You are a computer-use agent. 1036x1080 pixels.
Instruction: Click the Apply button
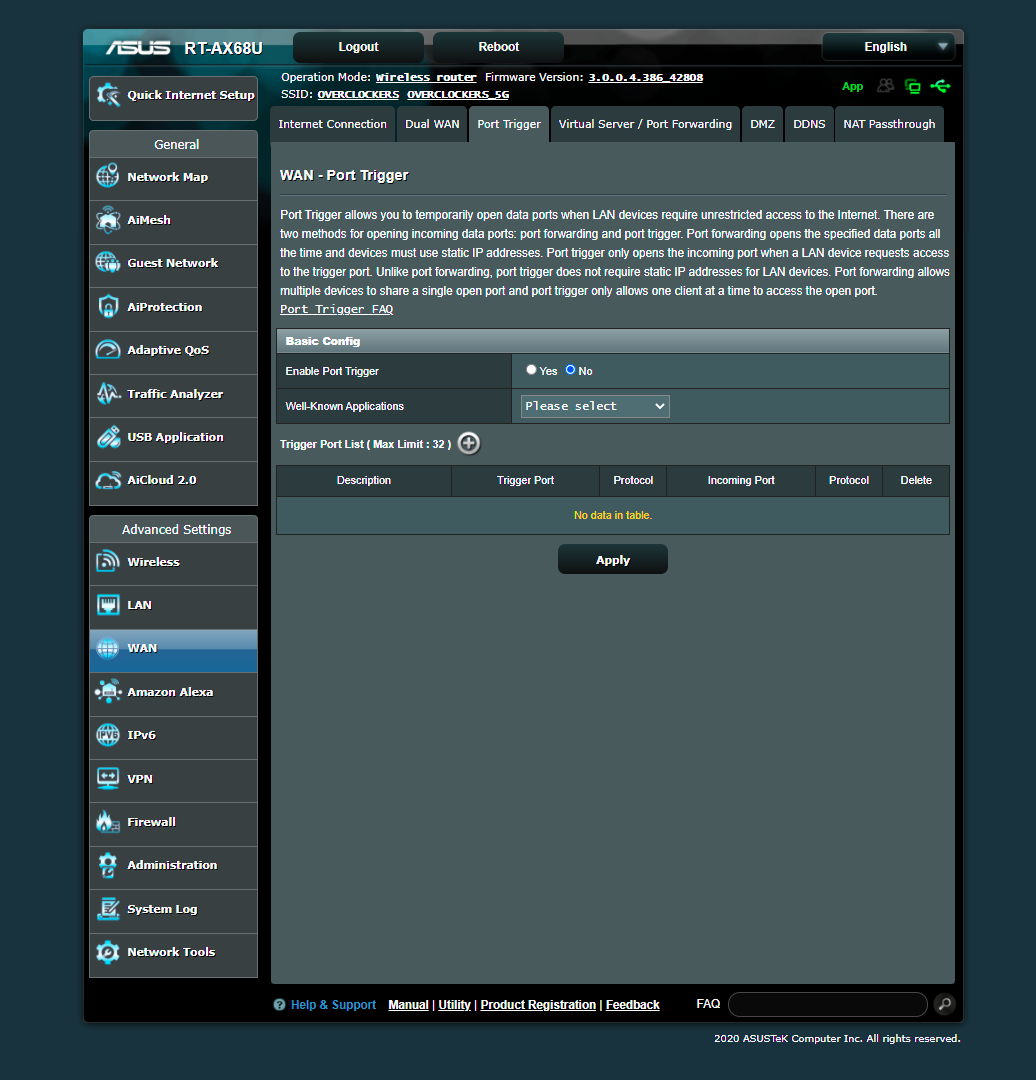[x=613, y=559]
